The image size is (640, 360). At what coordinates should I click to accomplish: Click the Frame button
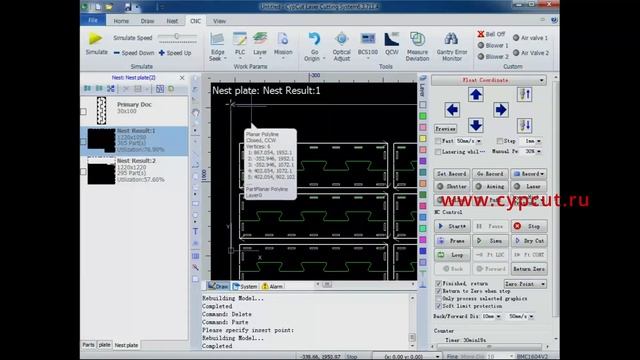click(451, 241)
